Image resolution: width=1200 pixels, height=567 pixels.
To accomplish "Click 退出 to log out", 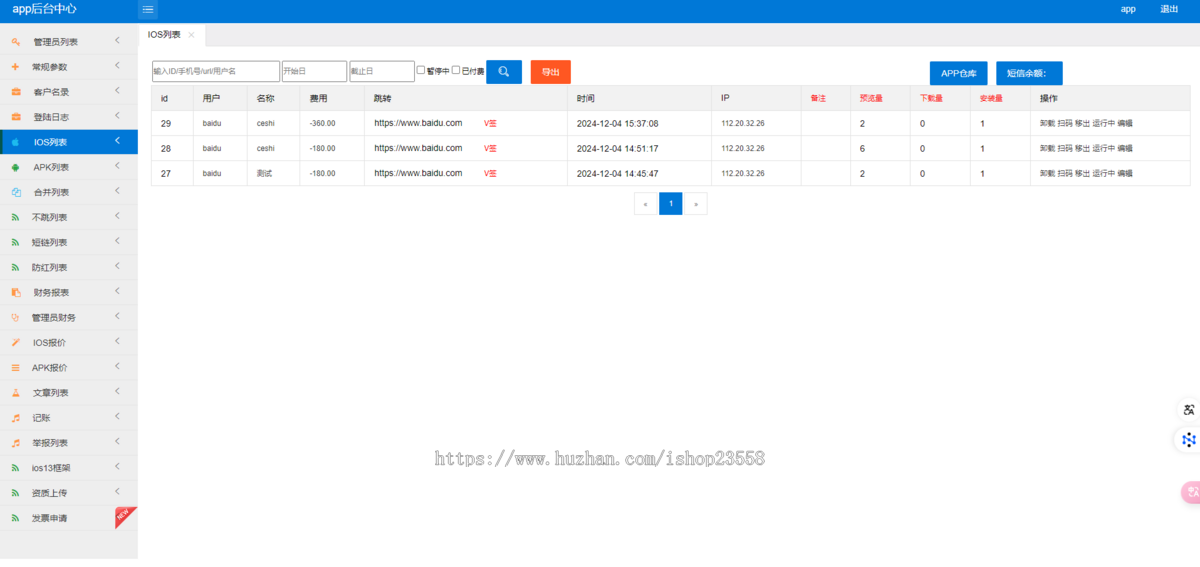I will click(1168, 9).
